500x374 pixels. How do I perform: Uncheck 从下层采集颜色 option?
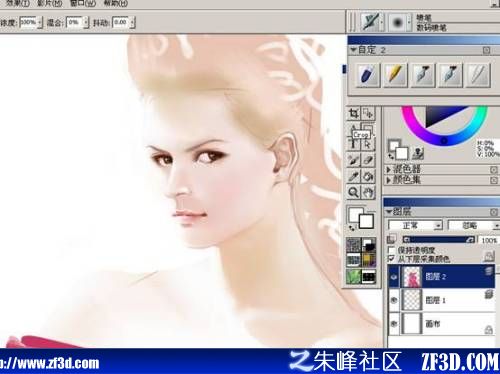pos(392,258)
